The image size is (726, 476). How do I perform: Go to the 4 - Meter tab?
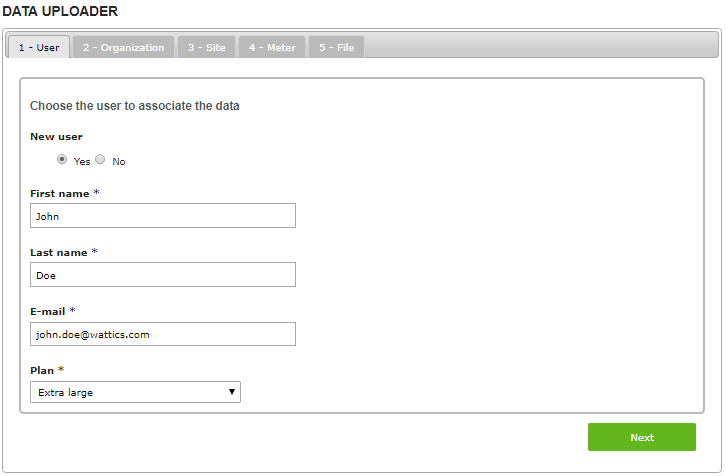click(x=272, y=47)
